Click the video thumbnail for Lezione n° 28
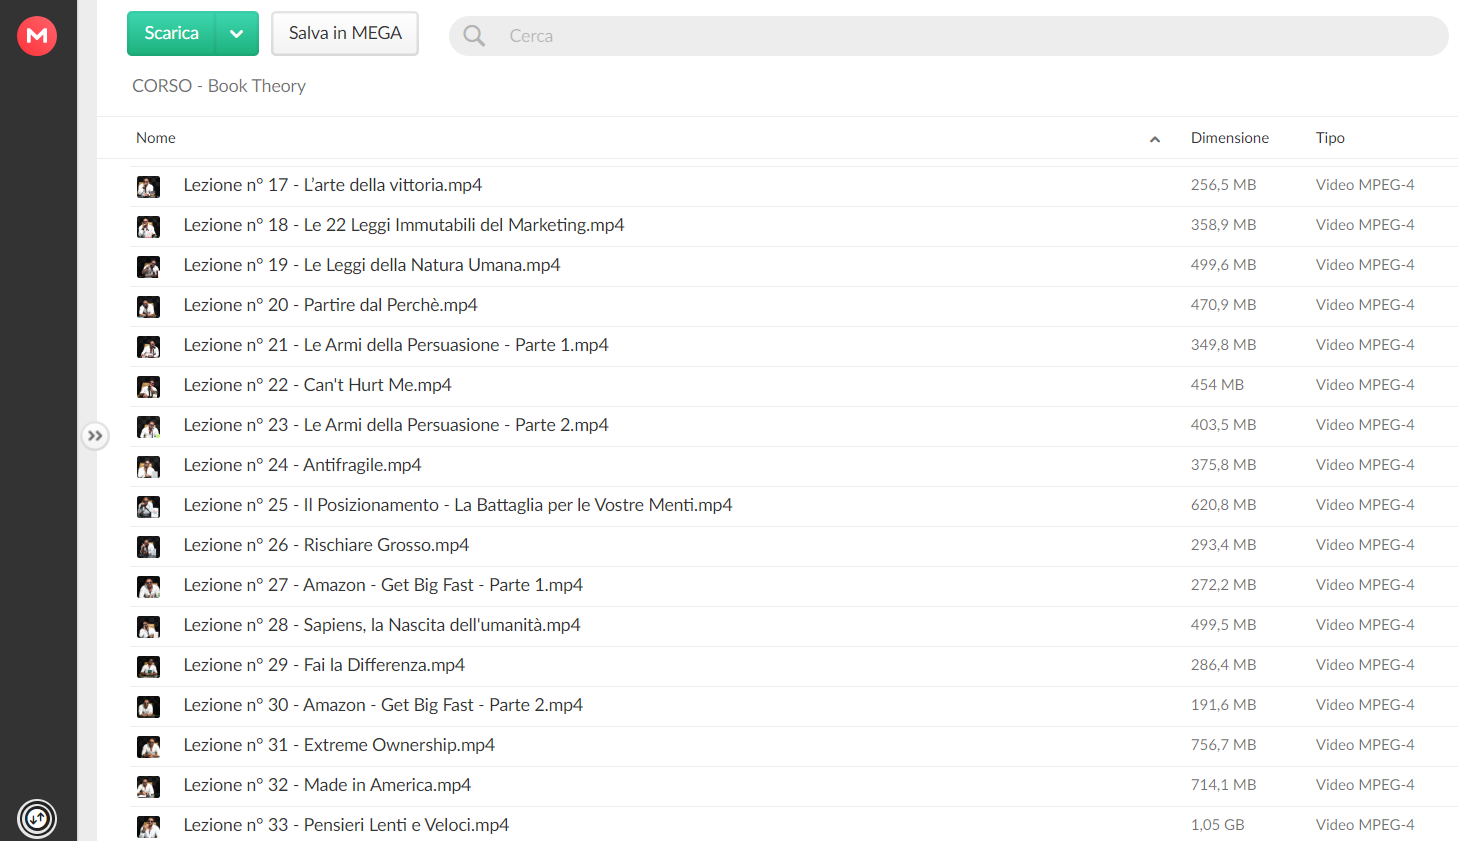Image resolution: width=1458 pixels, height=841 pixels. tap(148, 626)
